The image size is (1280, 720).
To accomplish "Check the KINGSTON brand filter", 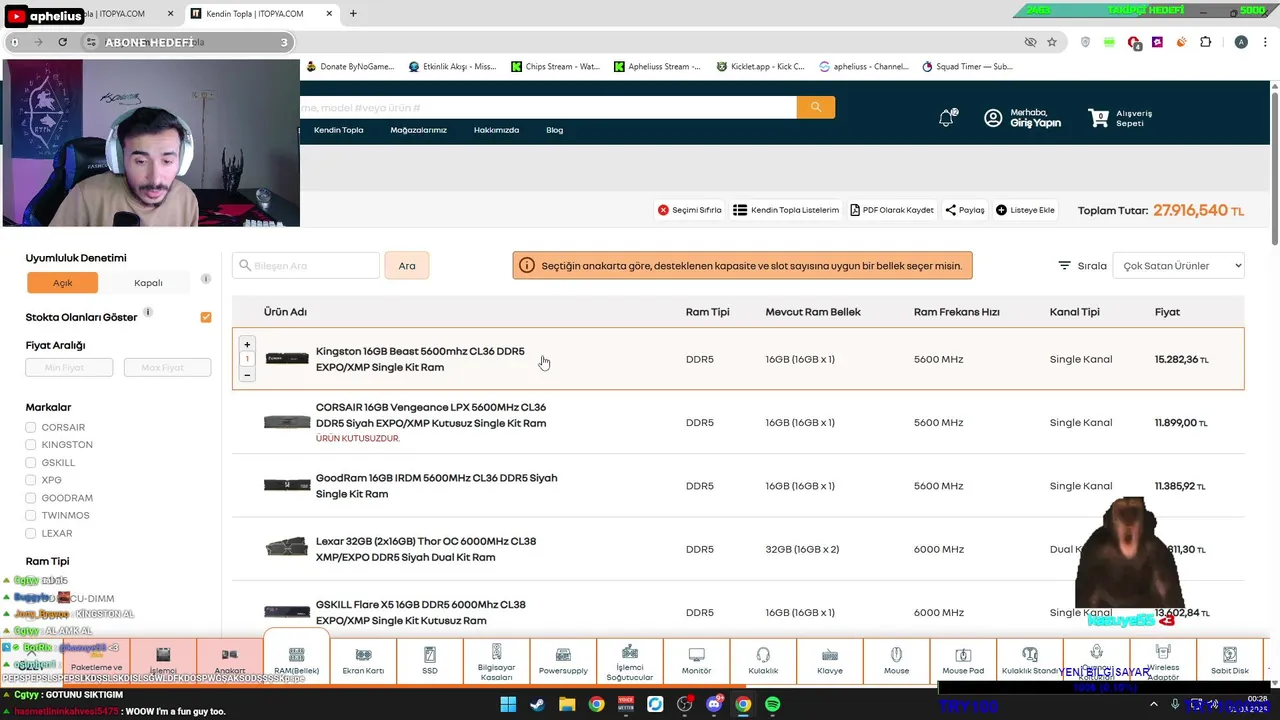I will click(x=31, y=445).
